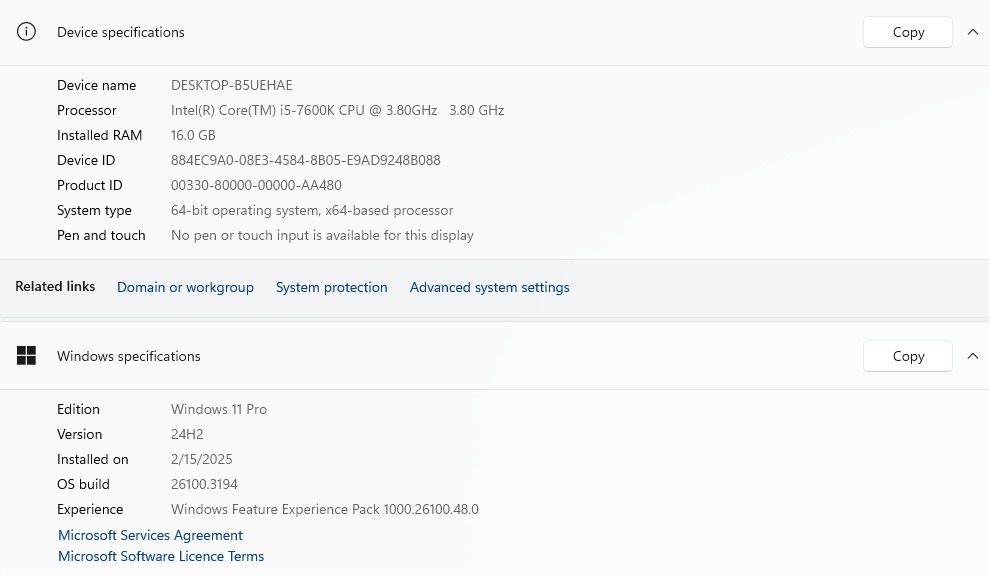Select the device name DESKTOP-B5UEHAE
The width and height of the screenshot is (989, 575).
click(231, 85)
